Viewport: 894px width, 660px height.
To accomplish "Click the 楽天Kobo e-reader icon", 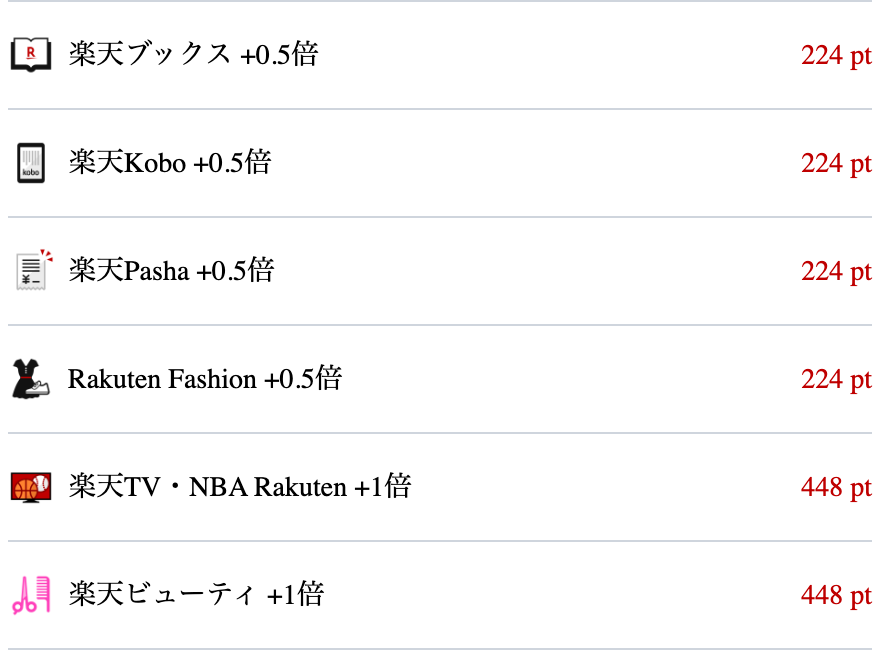I will tap(31, 163).
